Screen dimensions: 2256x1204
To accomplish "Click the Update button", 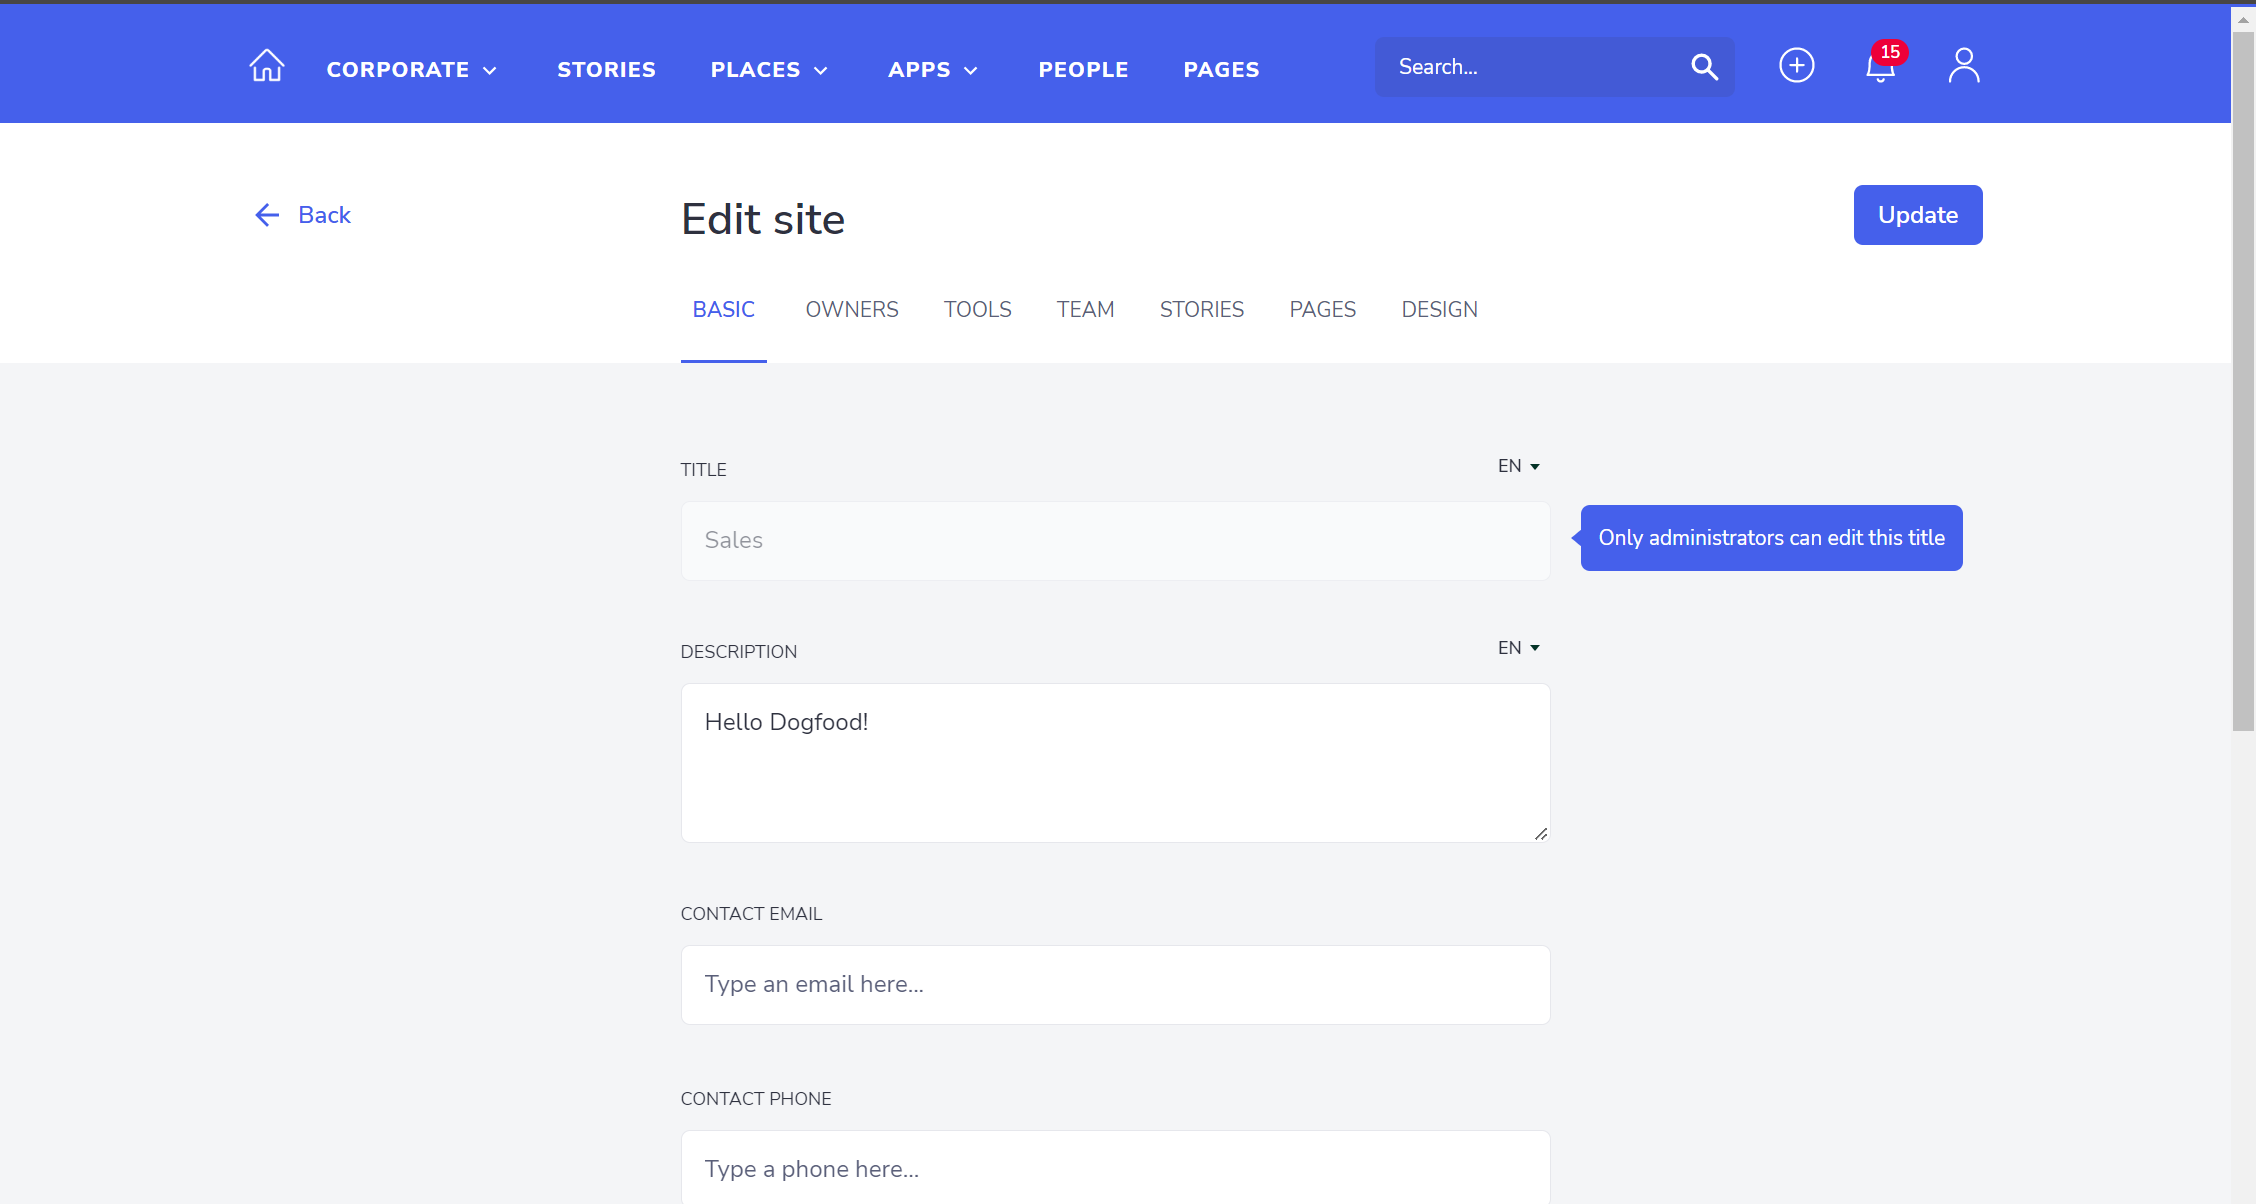I will tap(1918, 215).
